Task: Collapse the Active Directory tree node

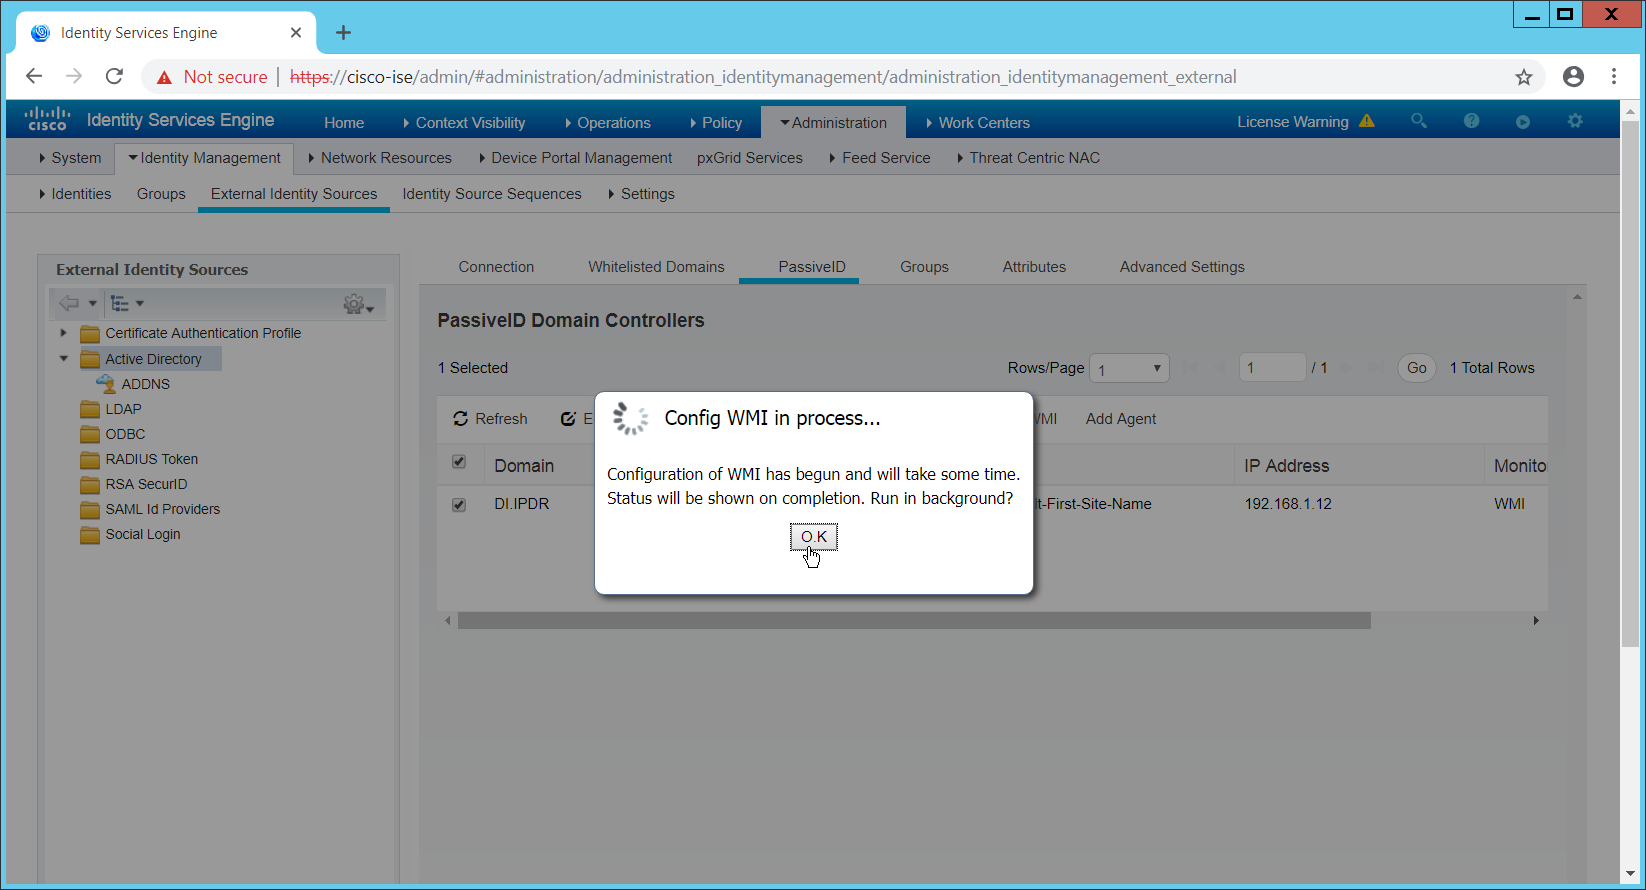Action: [64, 359]
